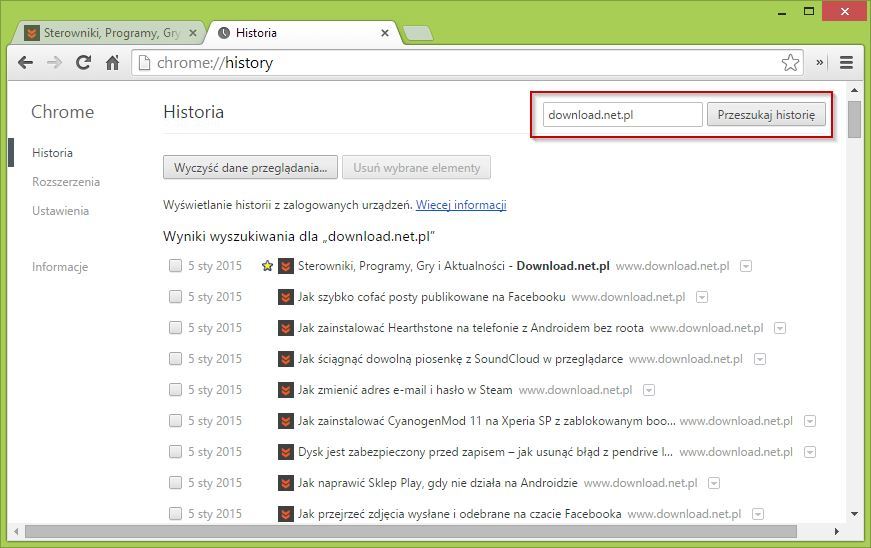This screenshot has height=548, width=871.
Task: Open Ustawienia in the sidebar
Action: point(61,210)
